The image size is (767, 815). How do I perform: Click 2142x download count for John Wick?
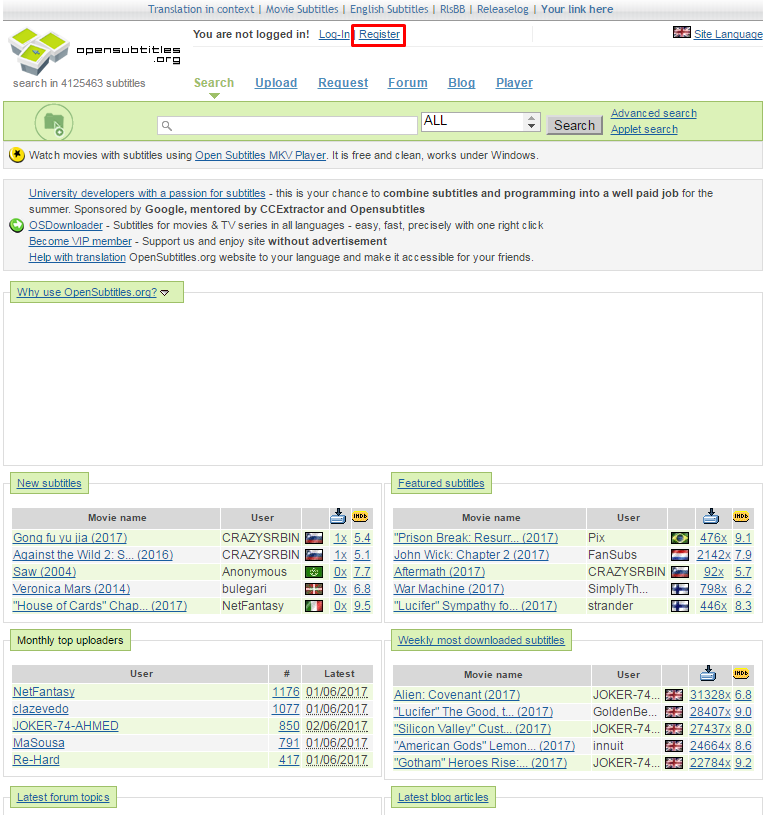[714, 555]
